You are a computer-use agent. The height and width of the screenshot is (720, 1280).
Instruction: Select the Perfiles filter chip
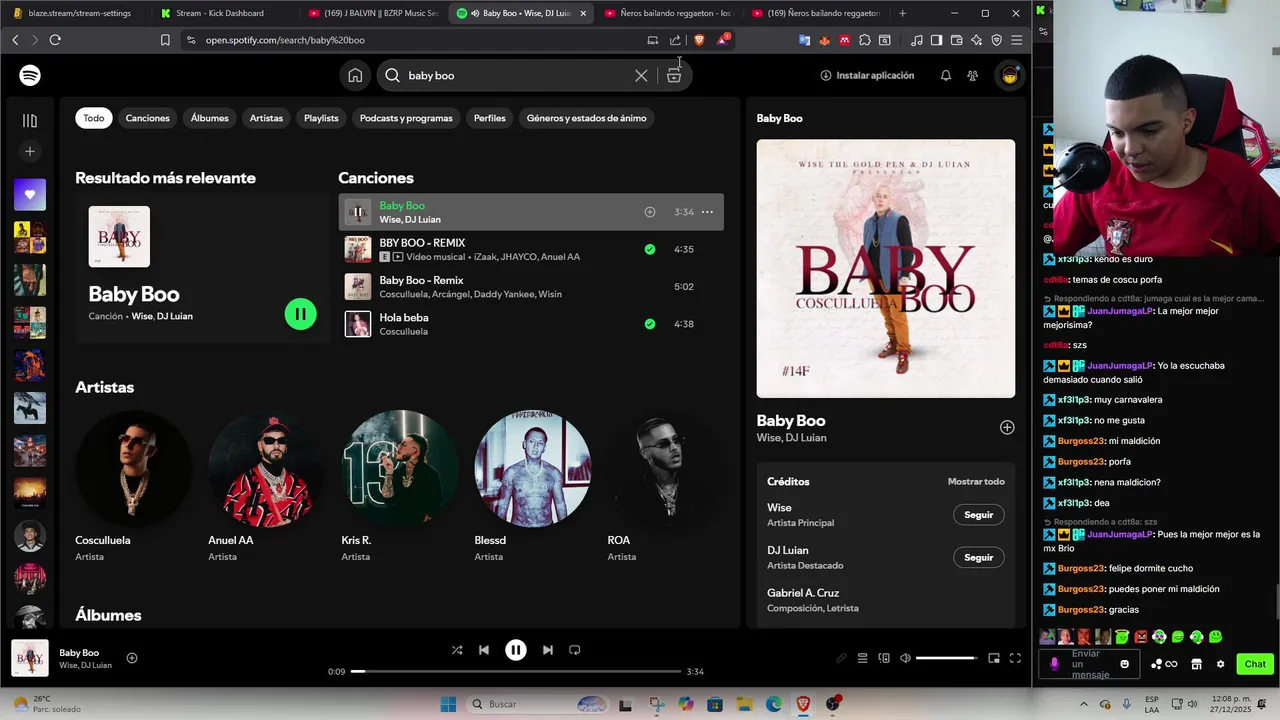click(x=490, y=118)
